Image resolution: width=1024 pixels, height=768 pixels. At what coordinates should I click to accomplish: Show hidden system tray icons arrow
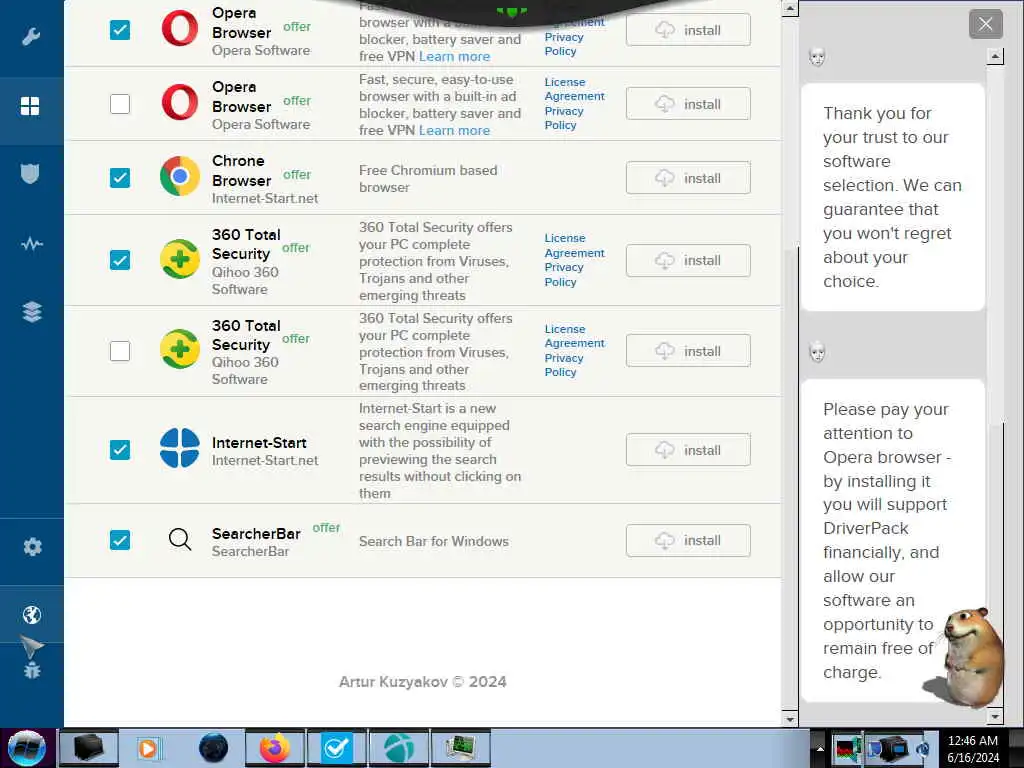pos(820,748)
